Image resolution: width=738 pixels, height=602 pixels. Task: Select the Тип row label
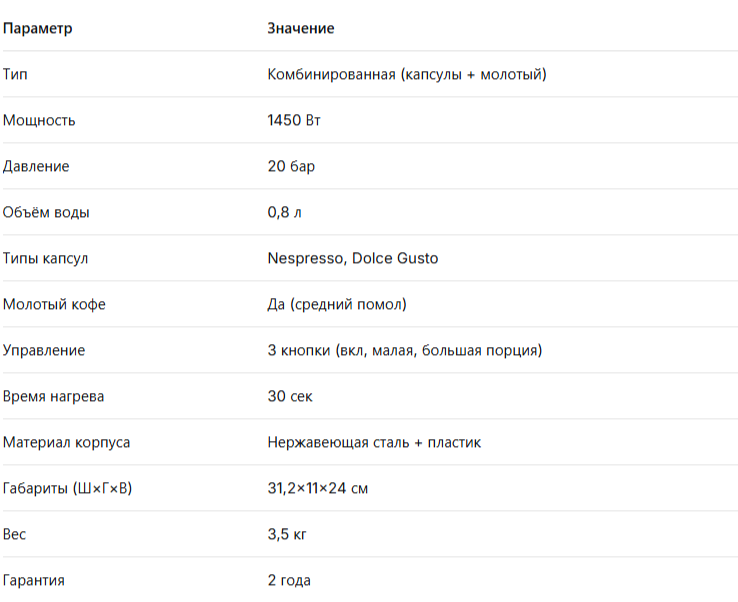15,74
